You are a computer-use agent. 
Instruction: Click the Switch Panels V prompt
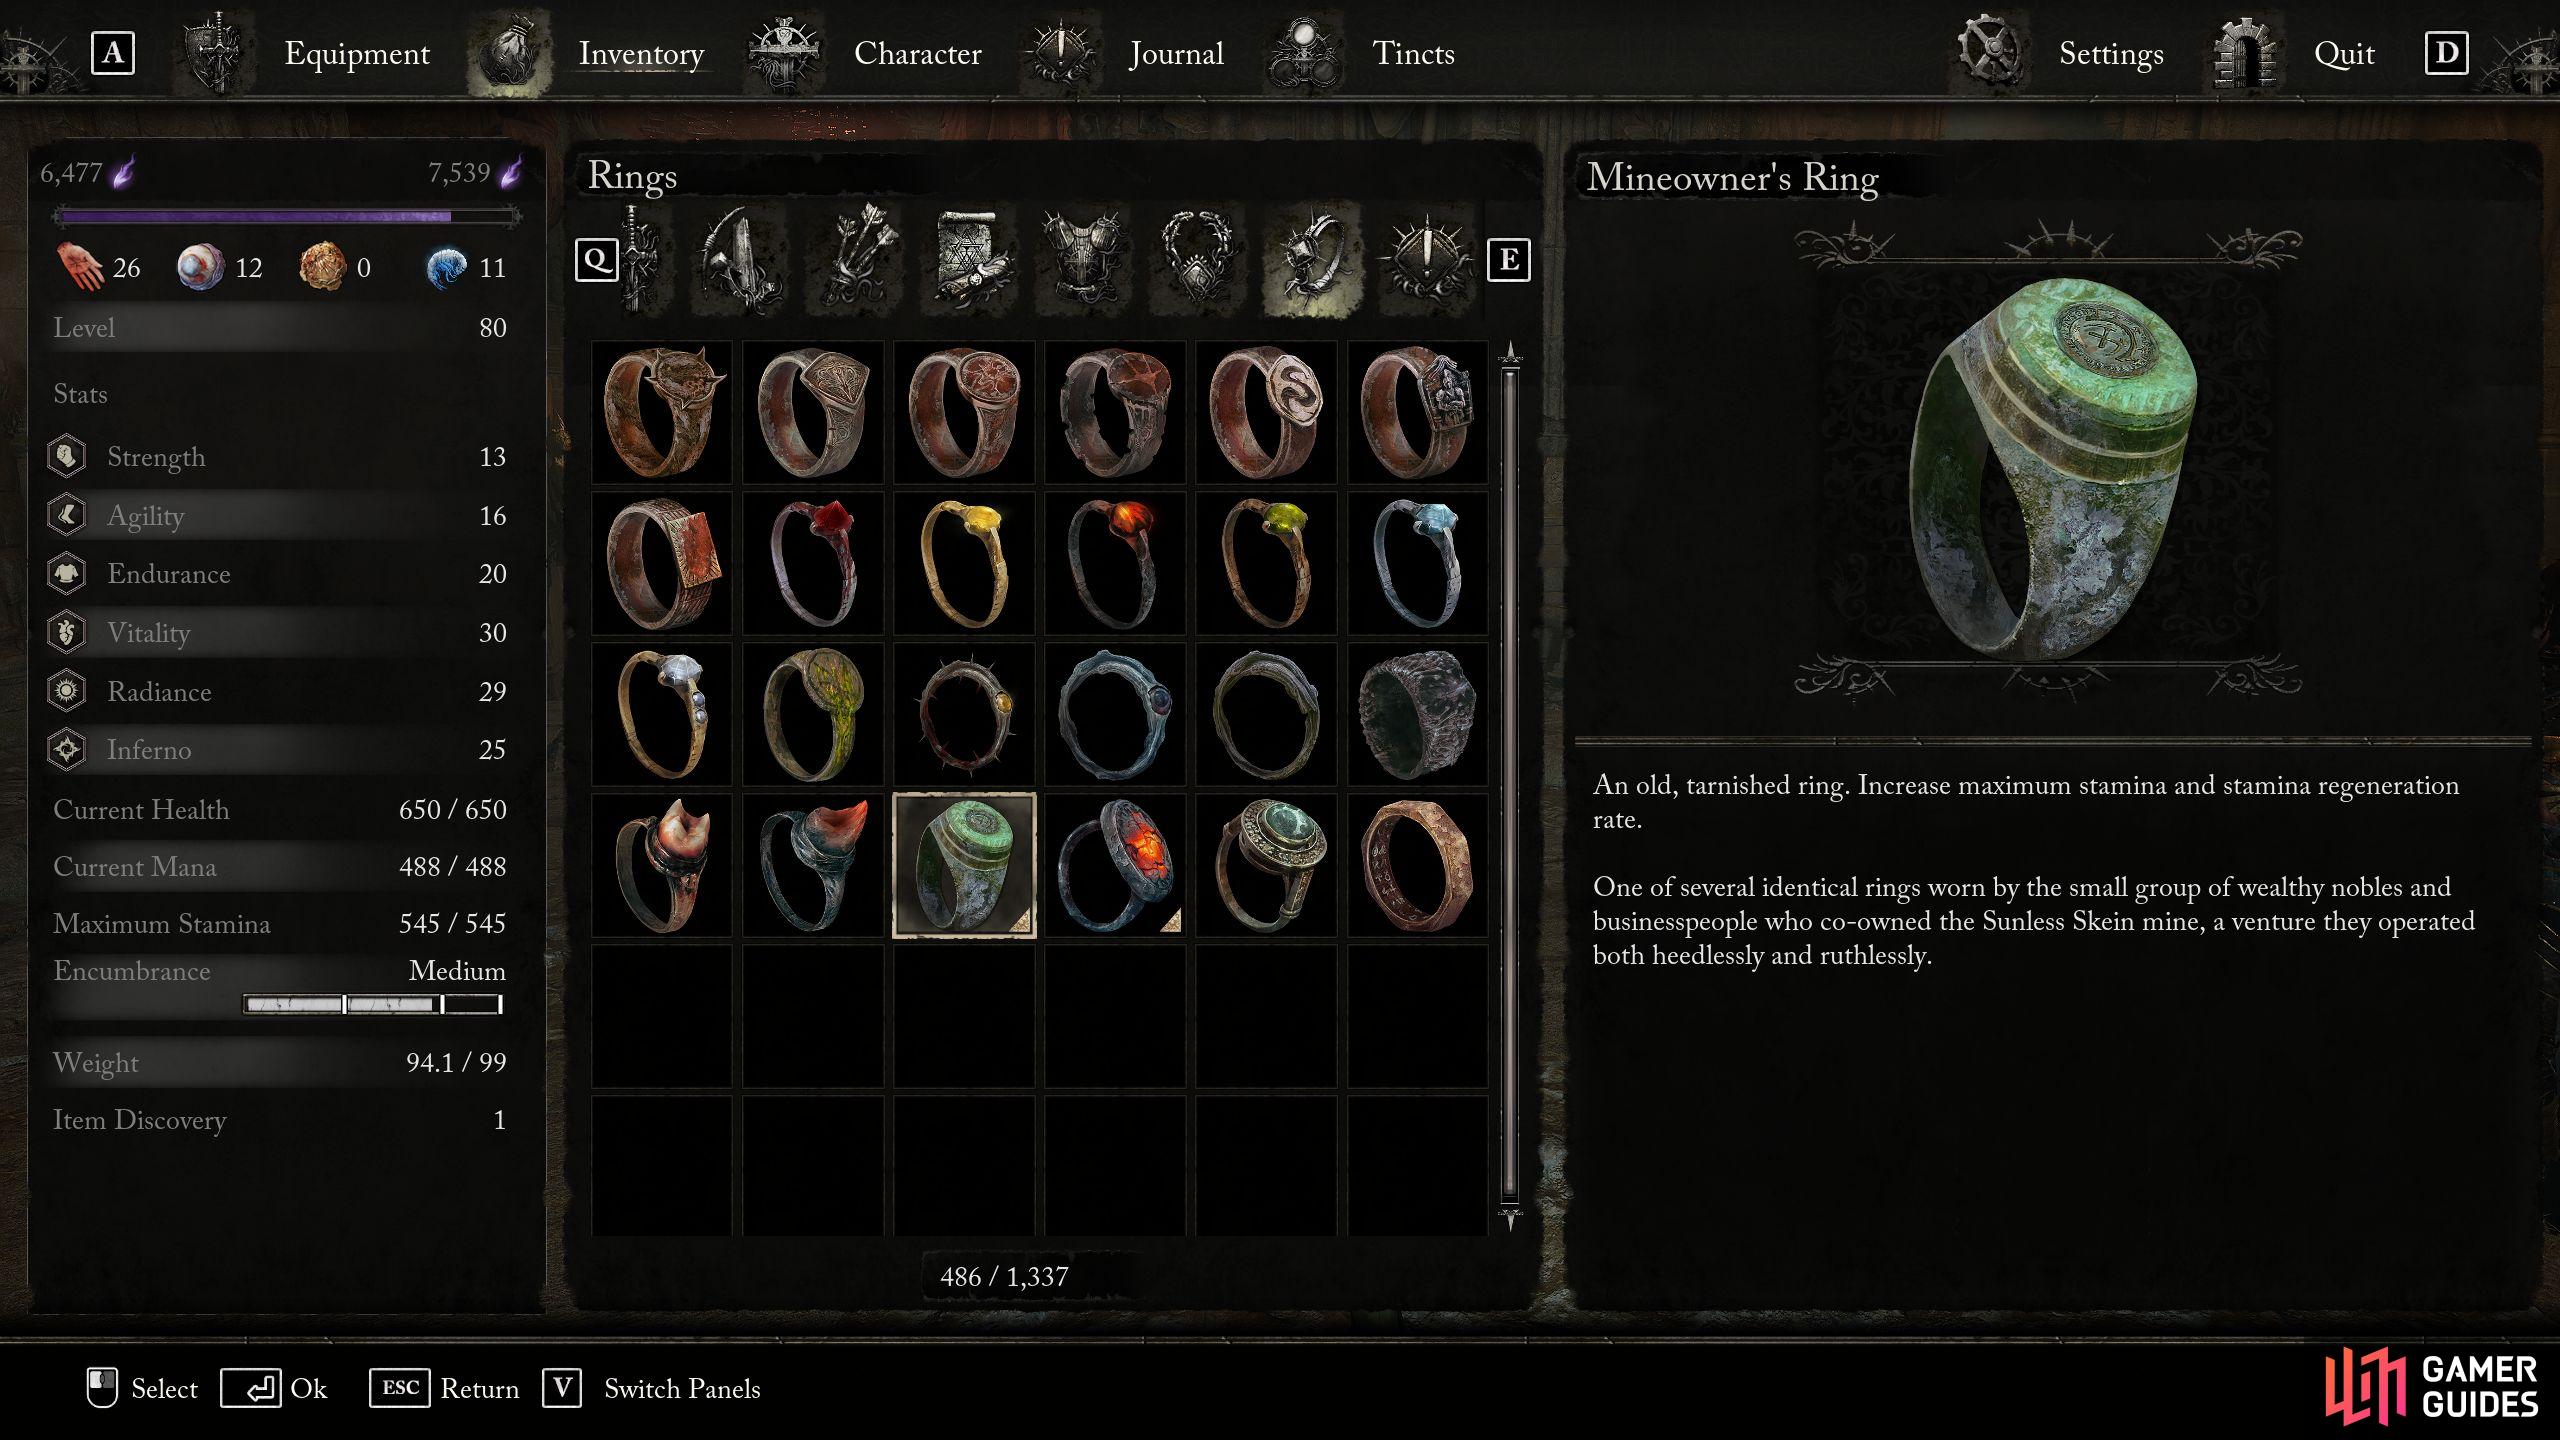(x=652, y=1388)
